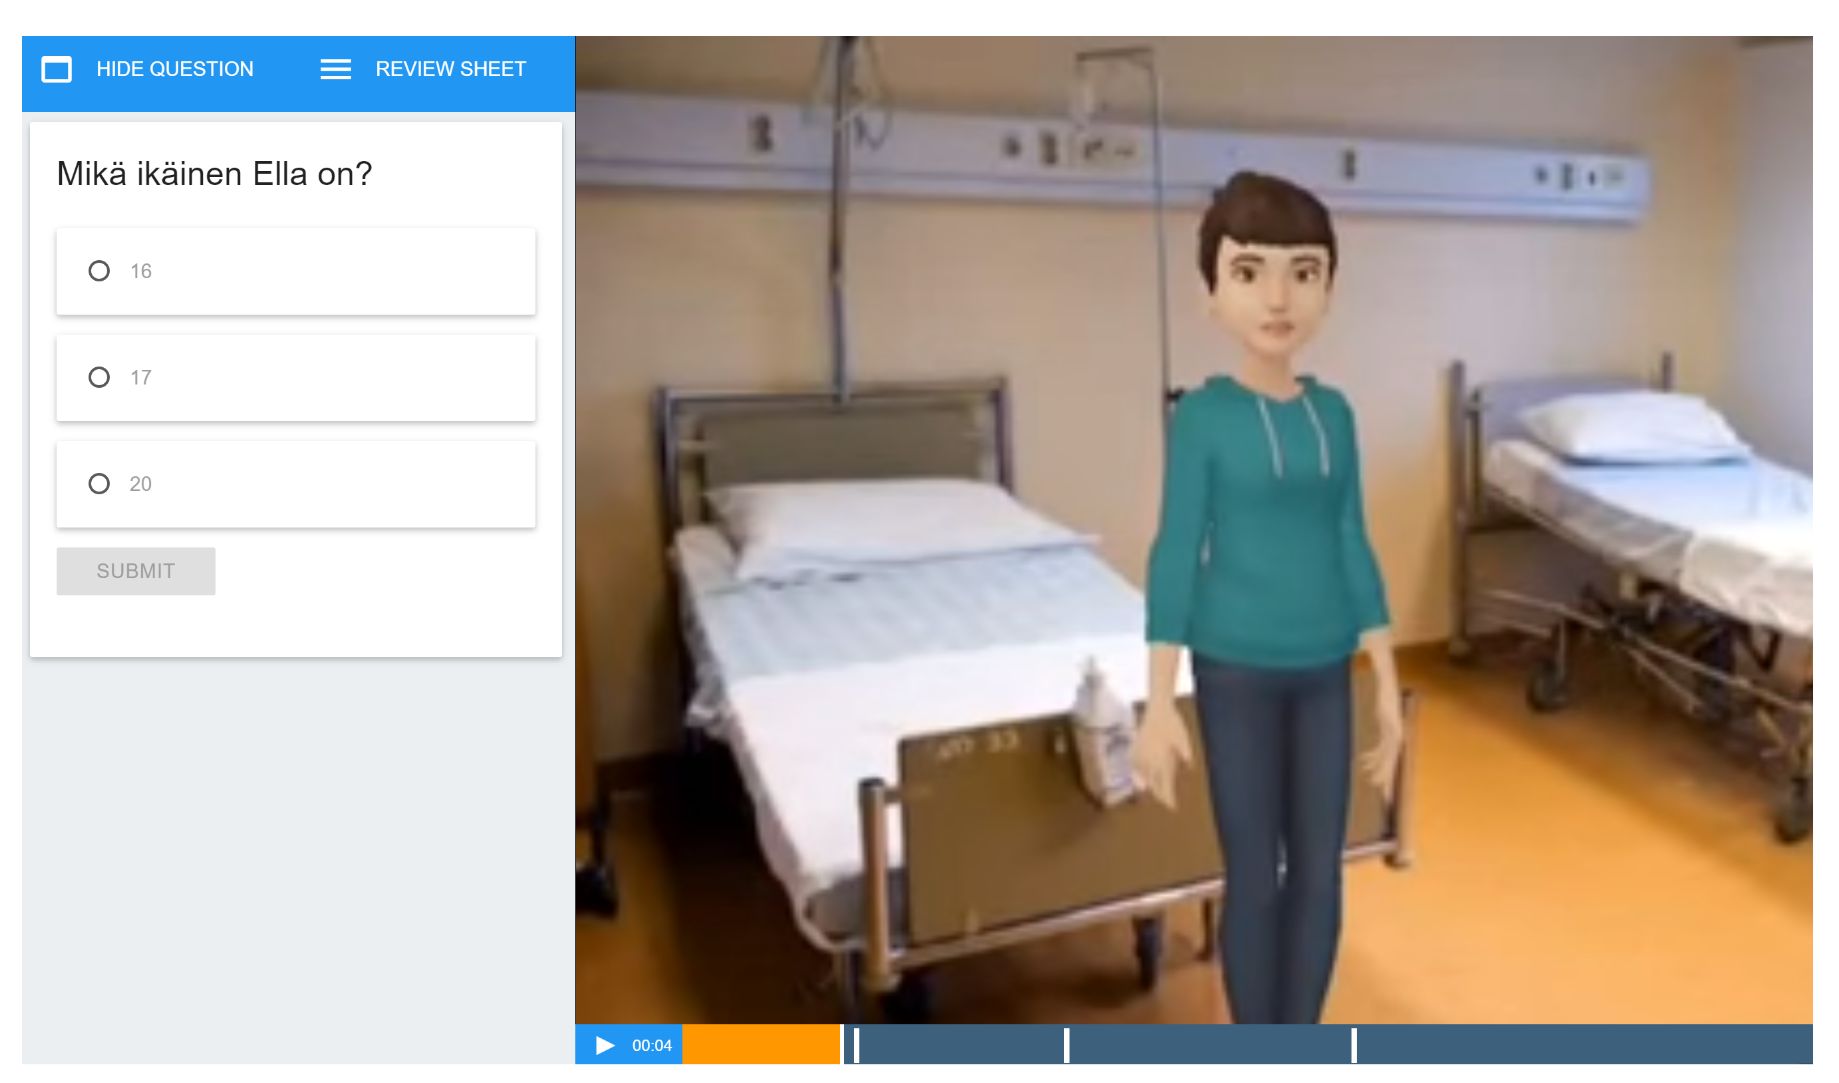
Task: Click the orange played section of progress bar
Action: coord(760,1045)
